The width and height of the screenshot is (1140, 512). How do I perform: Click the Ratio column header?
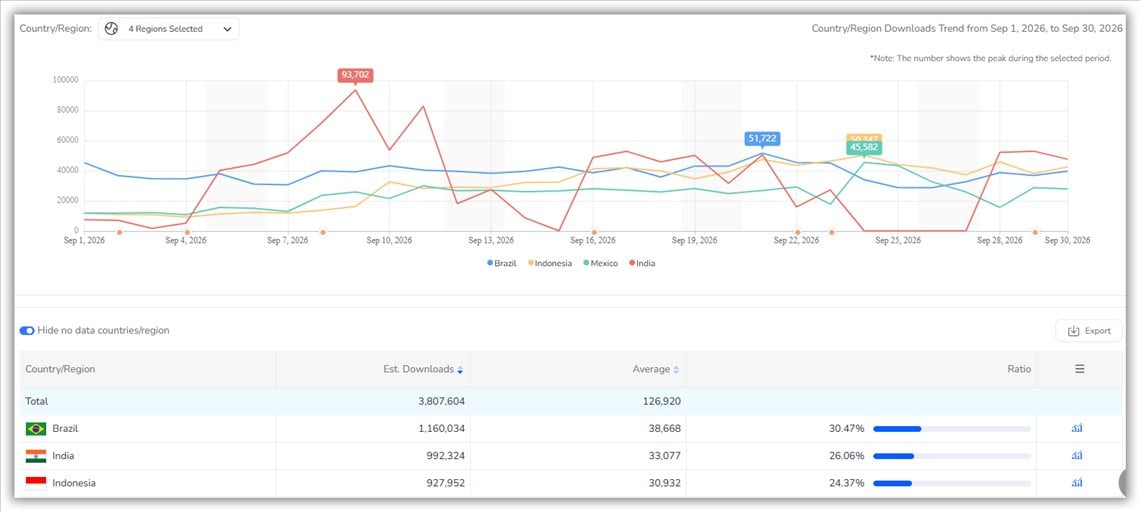point(1019,369)
